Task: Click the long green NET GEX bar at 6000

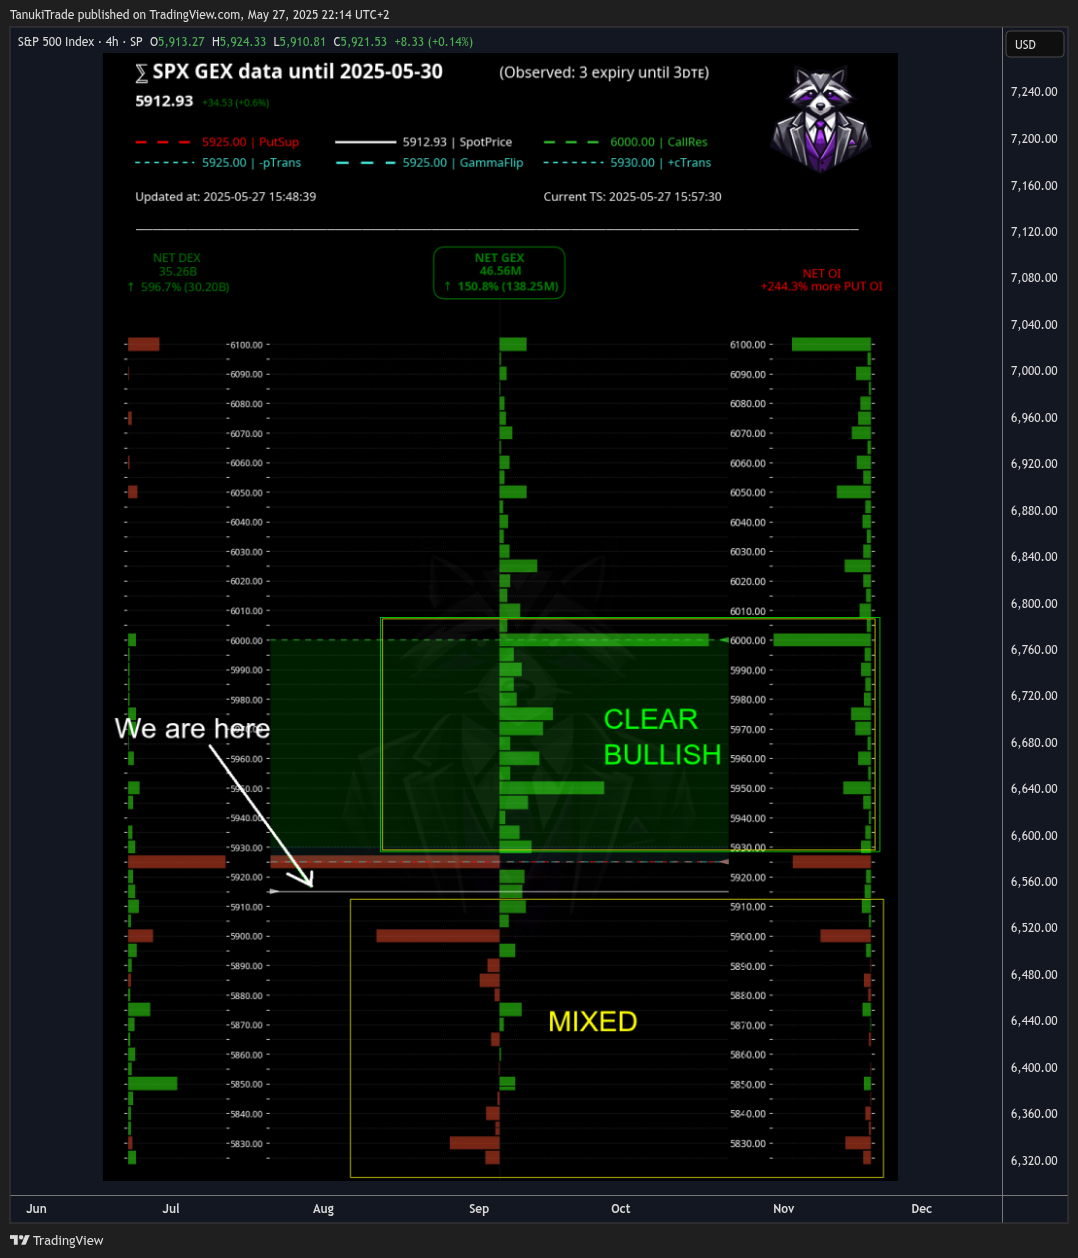Action: pos(604,640)
